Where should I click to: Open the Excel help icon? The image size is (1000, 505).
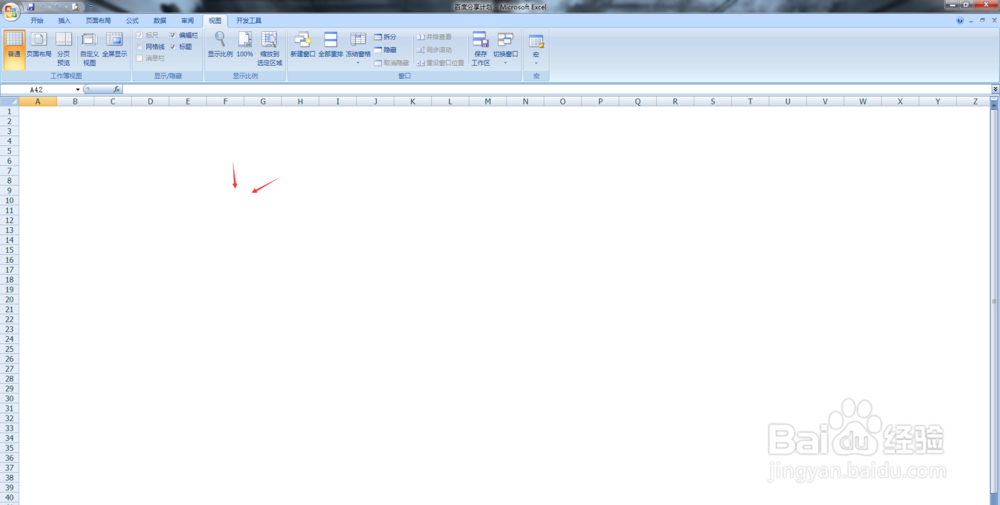960,20
